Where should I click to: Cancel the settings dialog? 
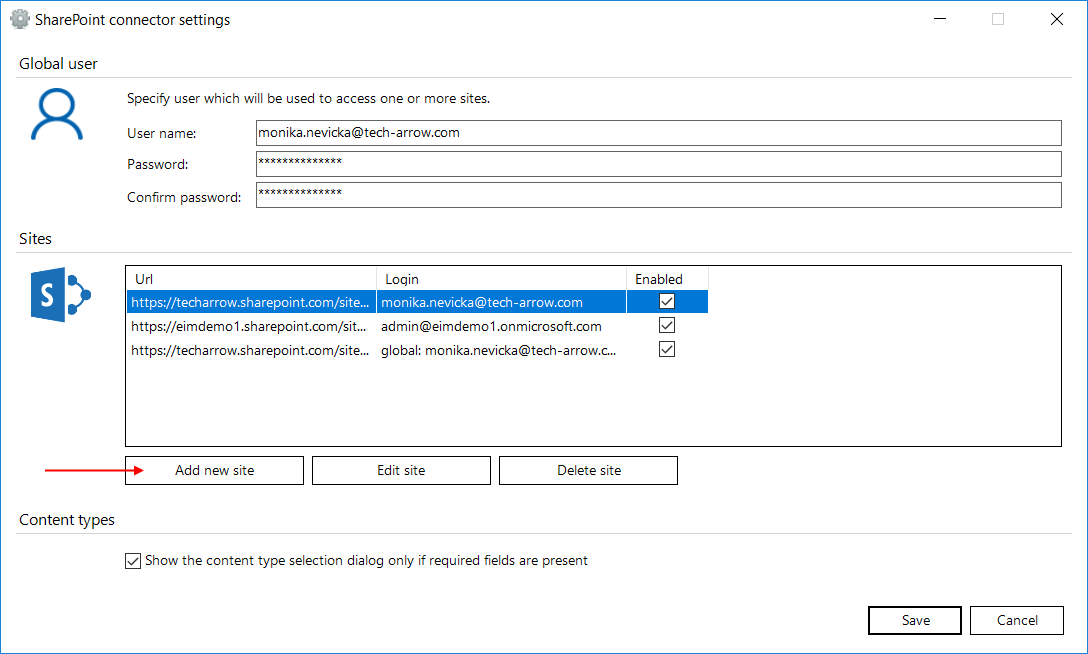click(1017, 620)
